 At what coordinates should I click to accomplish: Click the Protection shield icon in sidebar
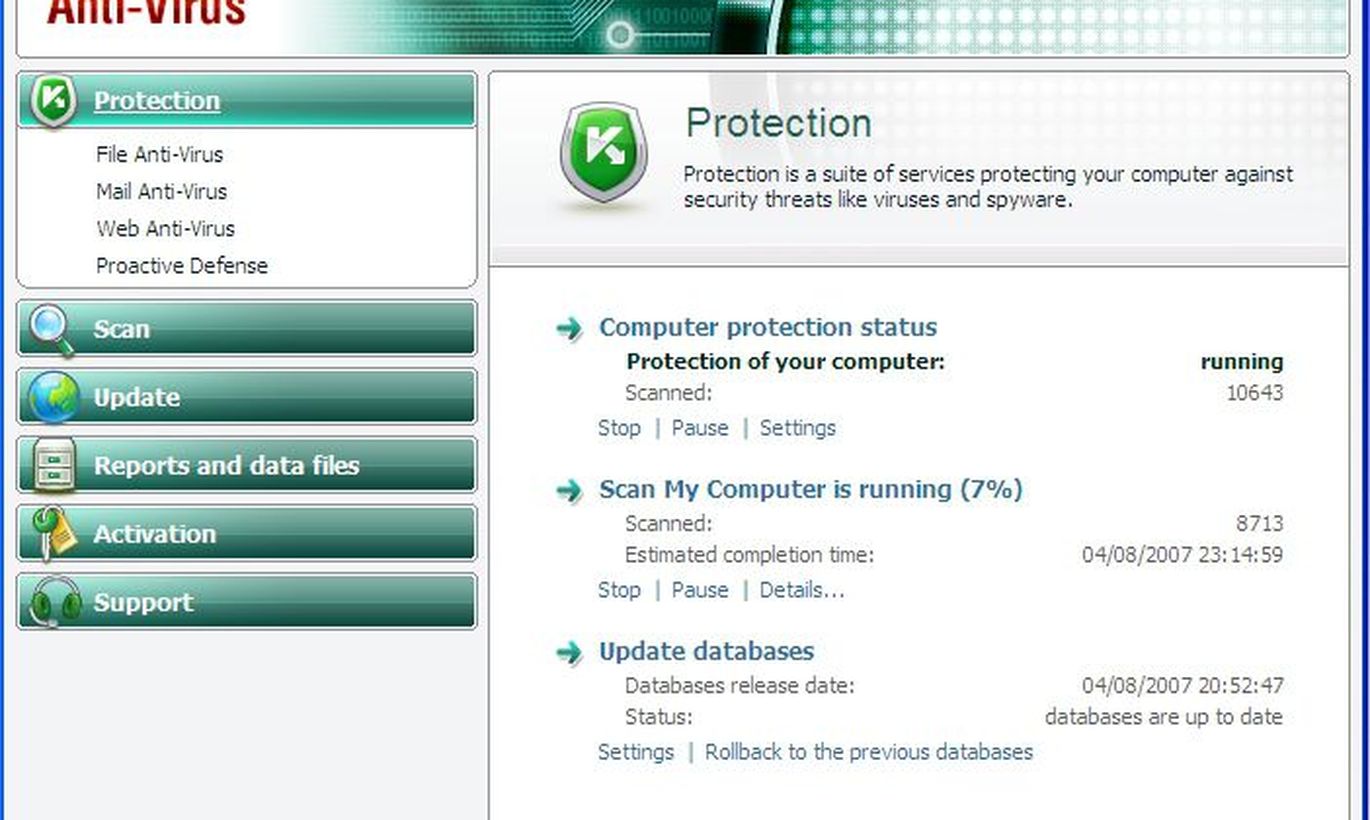[53, 101]
